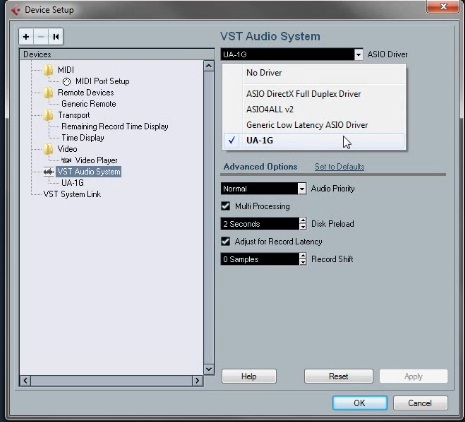This screenshot has height=422, width=465.
Task: Click the Set to Defaults link
Action: coord(339,167)
